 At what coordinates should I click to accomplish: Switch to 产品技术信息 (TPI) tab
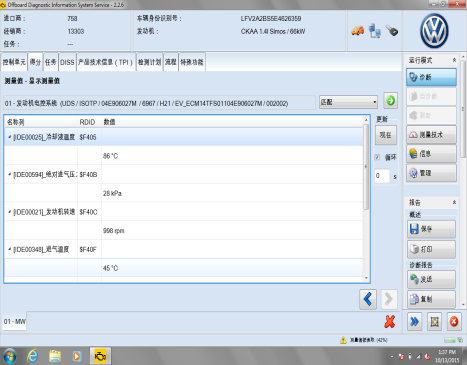(x=106, y=62)
